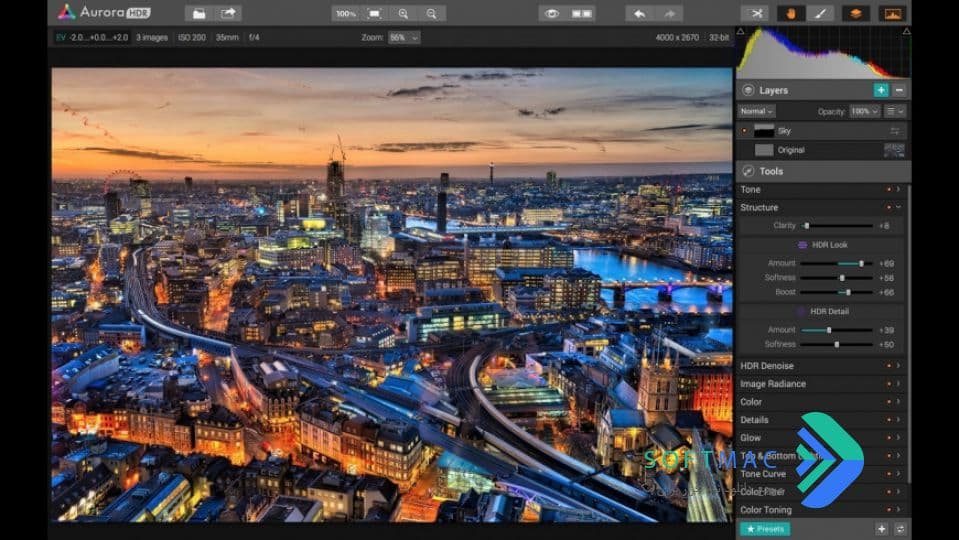Expand the Tone section chevron
This screenshot has height=540, width=959.
click(x=898, y=190)
